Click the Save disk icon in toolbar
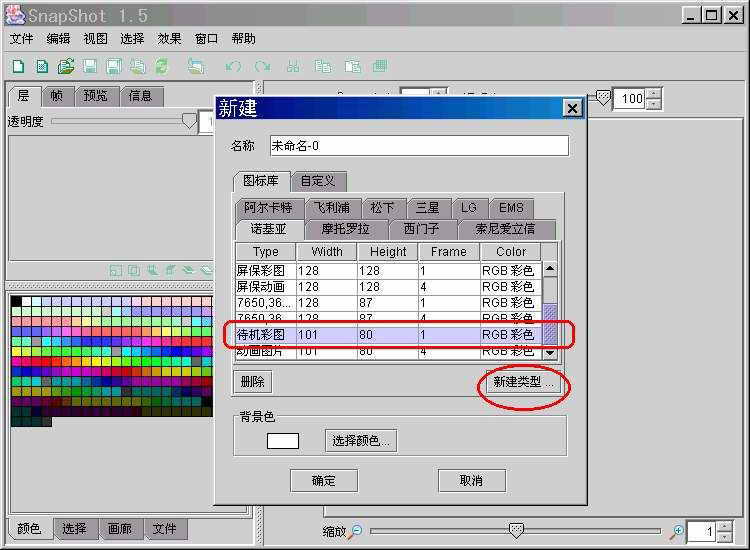This screenshot has width=750, height=550. pyautogui.click(x=90, y=67)
